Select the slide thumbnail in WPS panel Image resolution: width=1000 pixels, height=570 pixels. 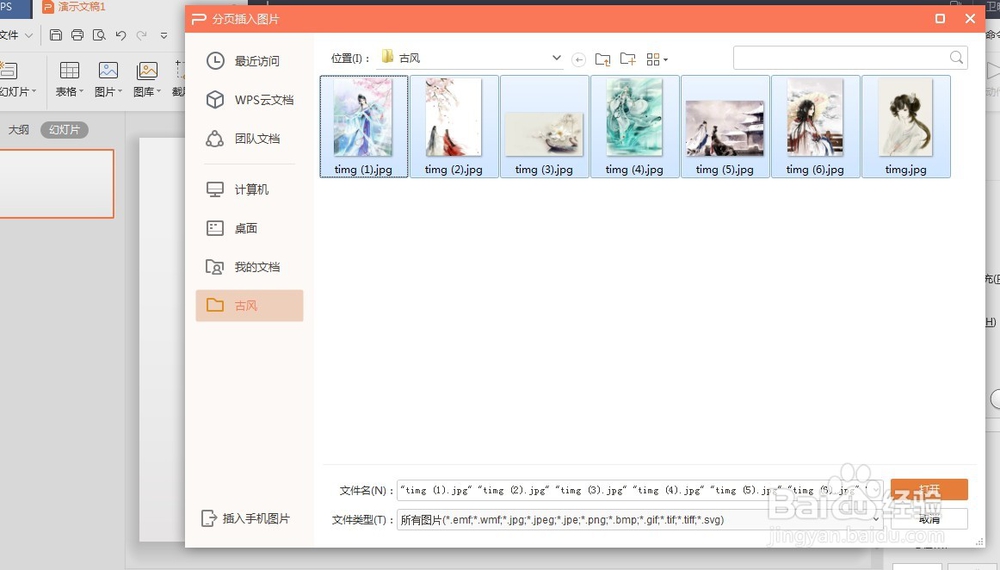pos(56,184)
